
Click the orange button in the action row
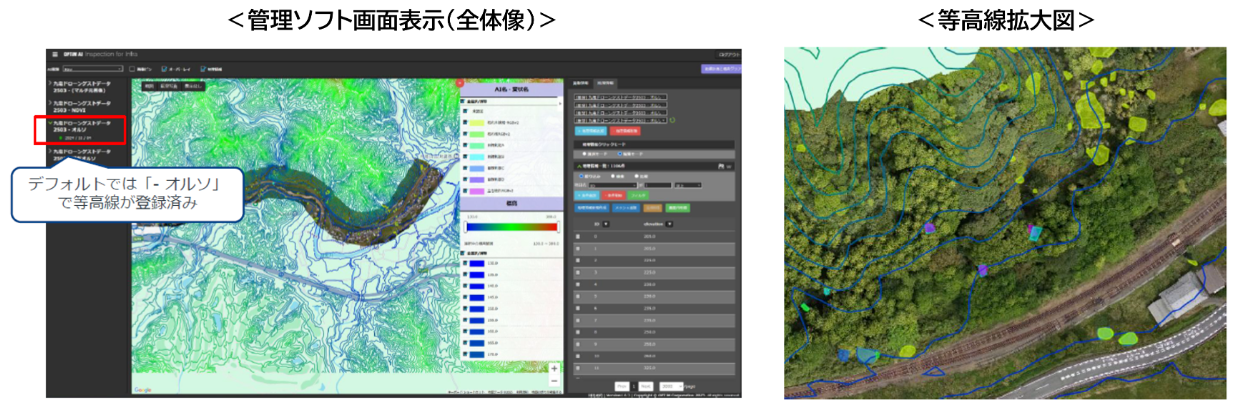pos(653,208)
